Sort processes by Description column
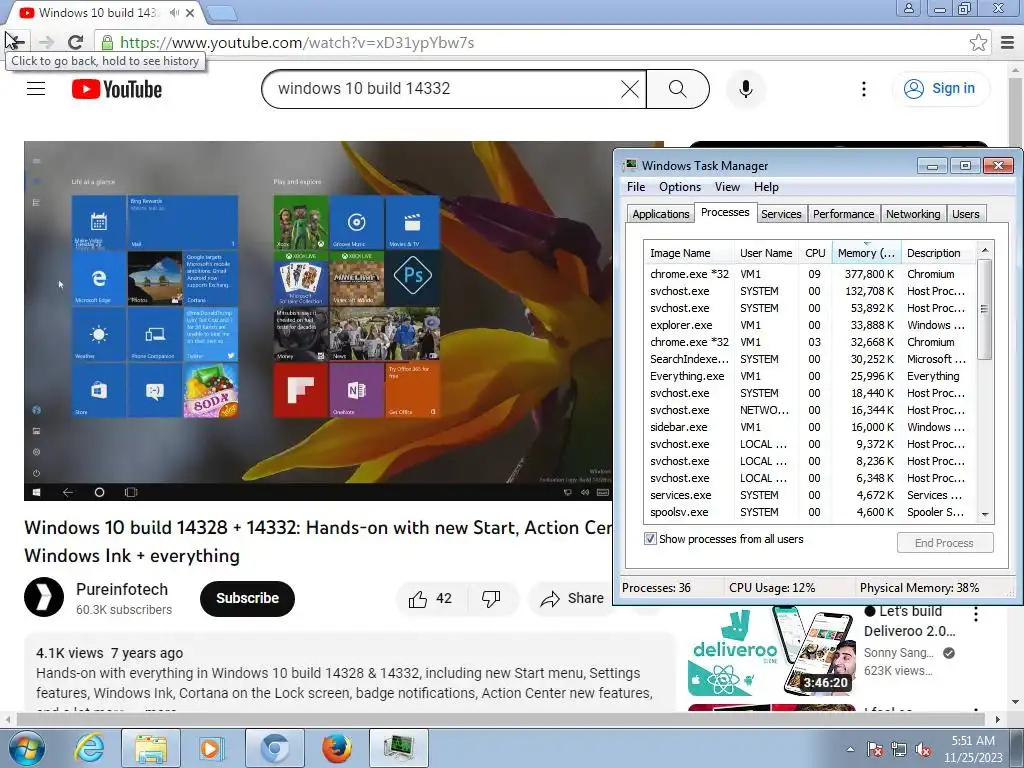The width and height of the screenshot is (1024, 768). [x=938, y=253]
